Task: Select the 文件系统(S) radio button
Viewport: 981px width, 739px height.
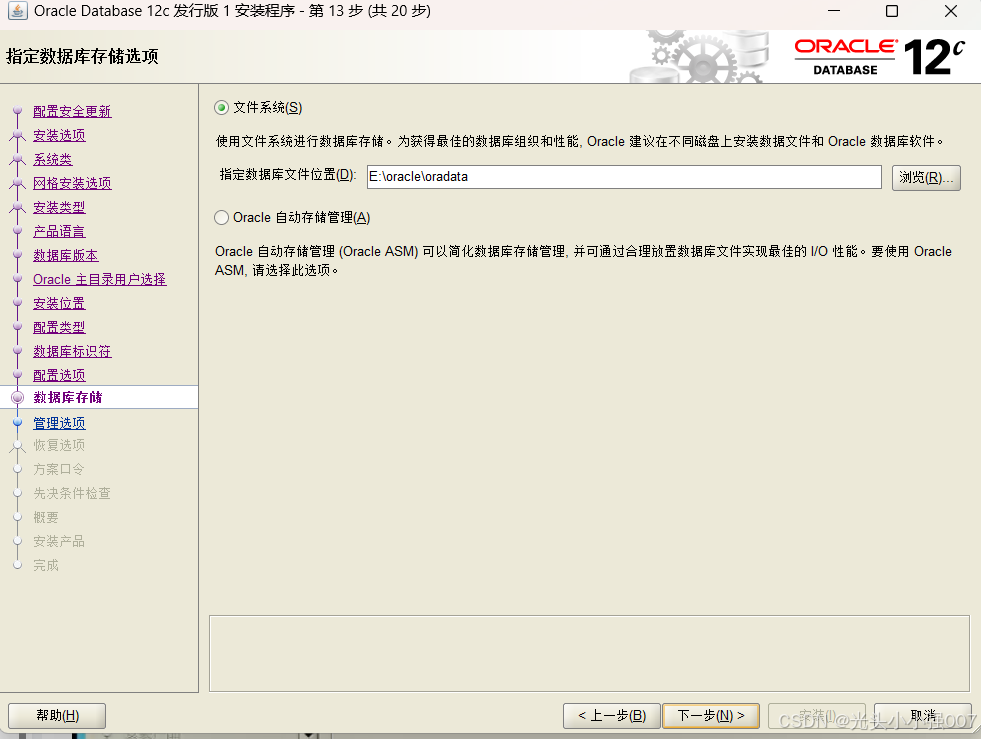Action: 221,108
